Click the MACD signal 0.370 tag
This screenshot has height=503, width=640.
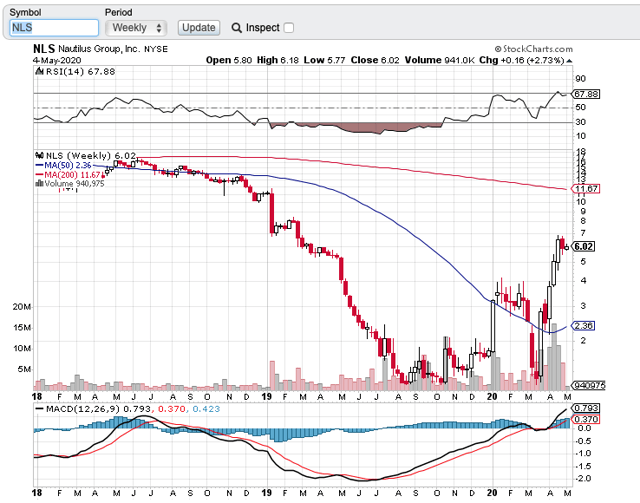click(x=586, y=419)
